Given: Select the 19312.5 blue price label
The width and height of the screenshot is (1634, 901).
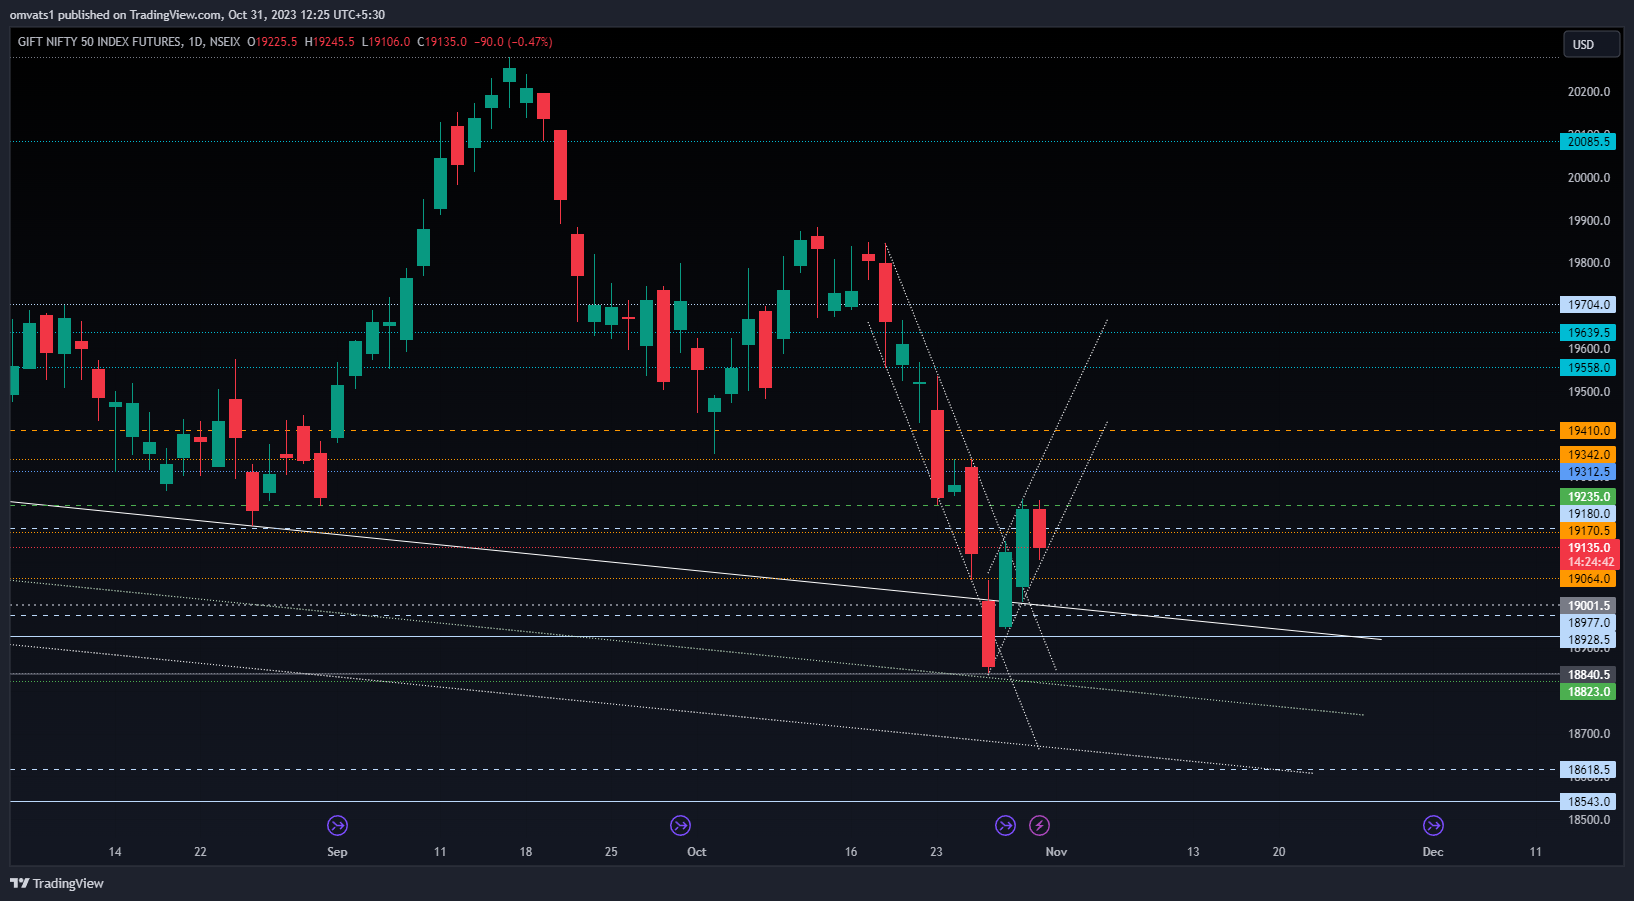Looking at the screenshot, I should 1588,472.
